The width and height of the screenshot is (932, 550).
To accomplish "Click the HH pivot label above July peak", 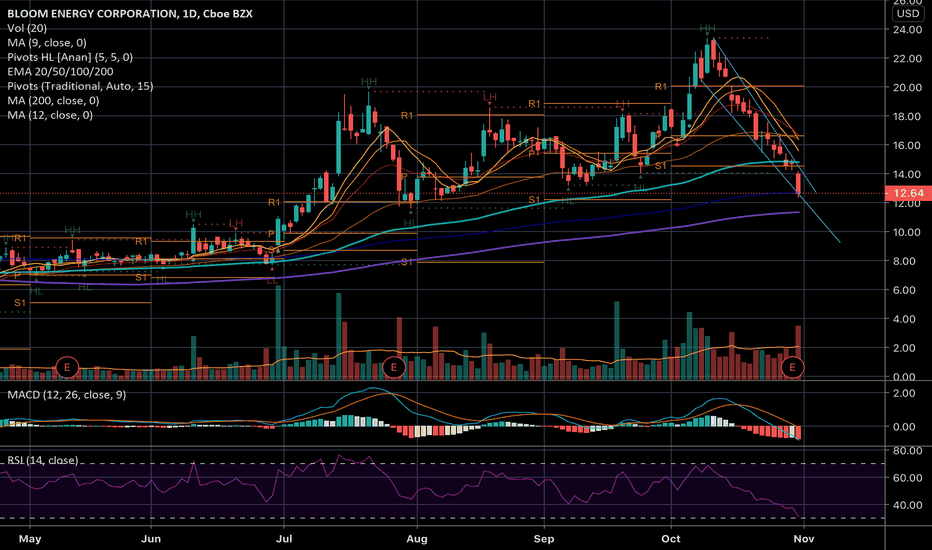I will 369,81.
